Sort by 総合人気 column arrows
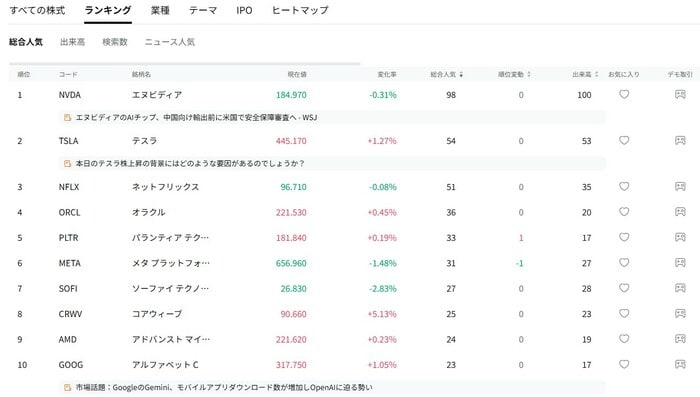700x397 pixels. click(x=461, y=74)
